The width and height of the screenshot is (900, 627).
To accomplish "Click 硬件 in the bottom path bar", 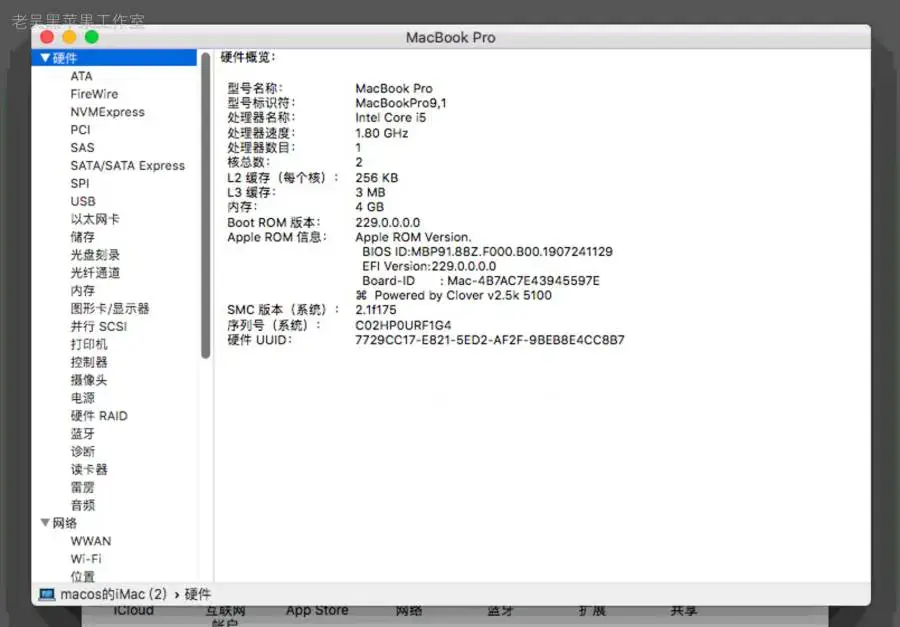I will (x=197, y=594).
